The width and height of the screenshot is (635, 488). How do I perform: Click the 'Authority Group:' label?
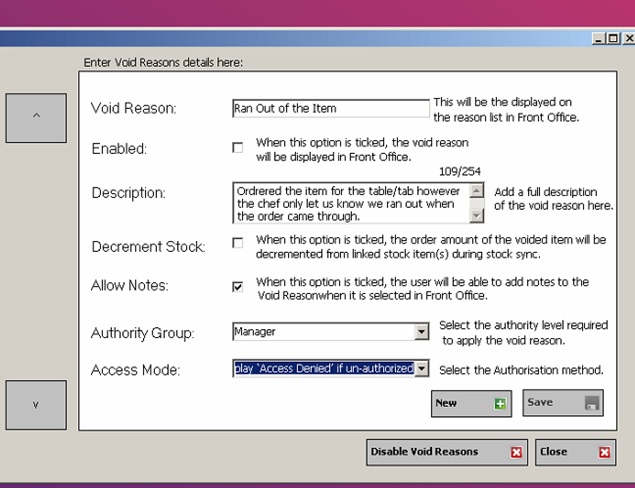click(x=143, y=333)
